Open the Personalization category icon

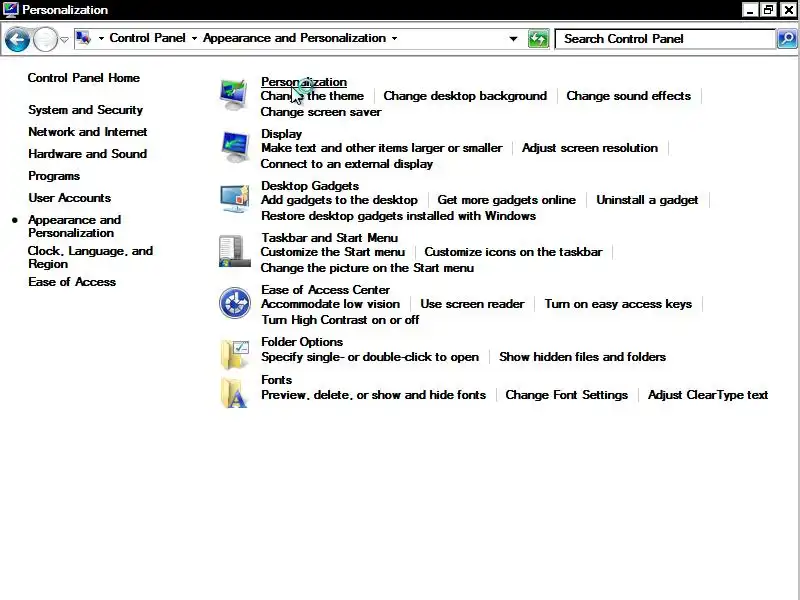(x=234, y=94)
